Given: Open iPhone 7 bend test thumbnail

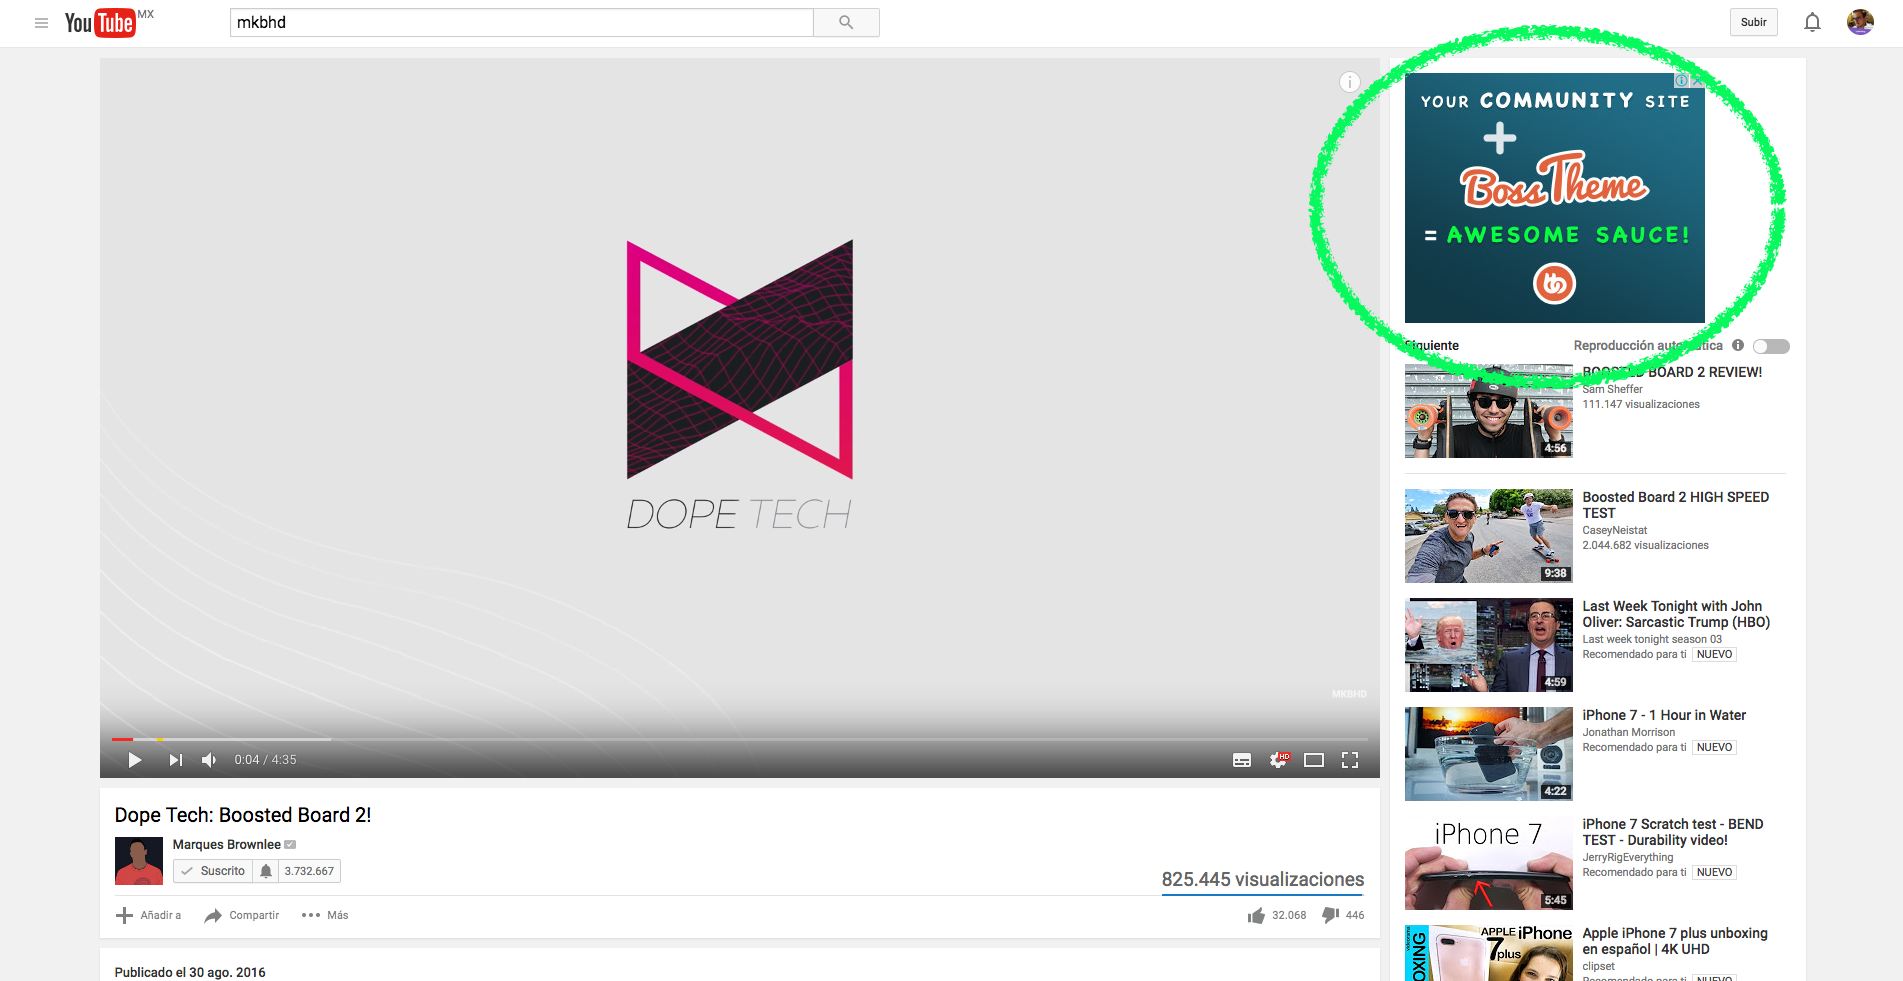Looking at the screenshot, I should pyautogui.click(x=1489, y=863).
